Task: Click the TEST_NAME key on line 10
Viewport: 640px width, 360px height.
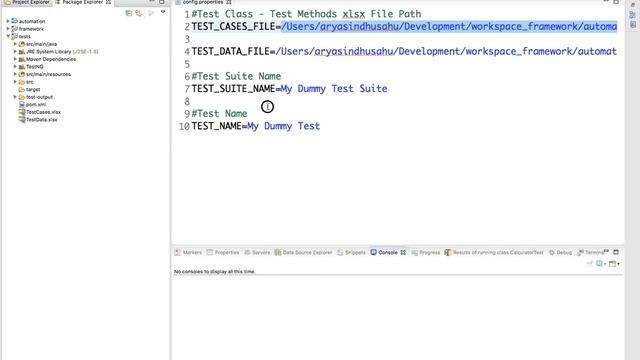Action: tap(216, 126)
